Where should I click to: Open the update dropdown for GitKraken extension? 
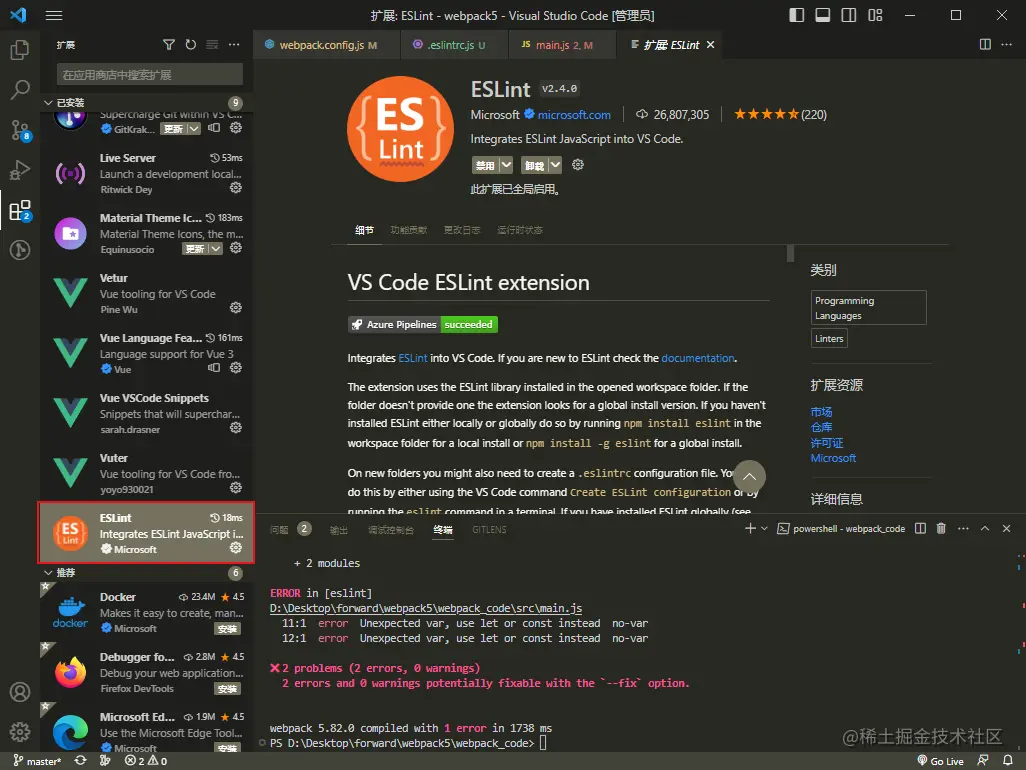coord(194,129)
